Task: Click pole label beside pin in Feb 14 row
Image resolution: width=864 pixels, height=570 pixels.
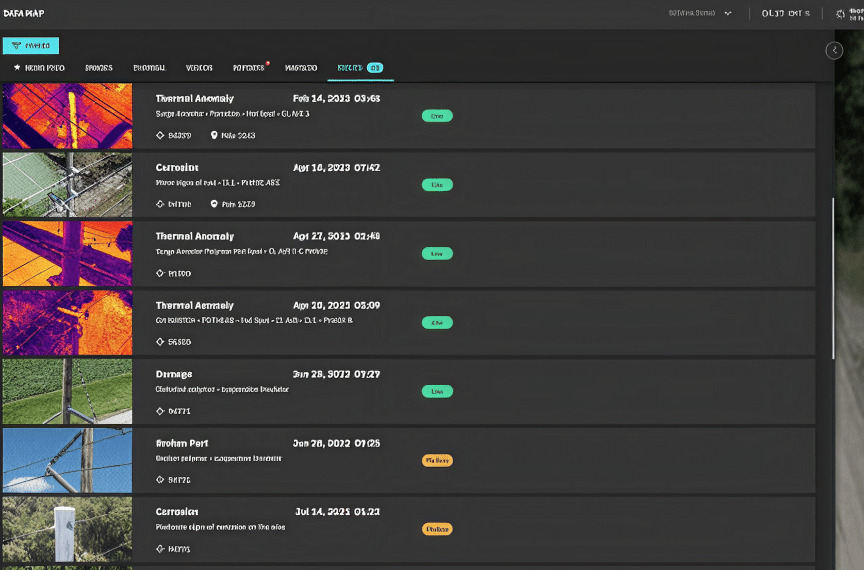Action: coord(238,136)
